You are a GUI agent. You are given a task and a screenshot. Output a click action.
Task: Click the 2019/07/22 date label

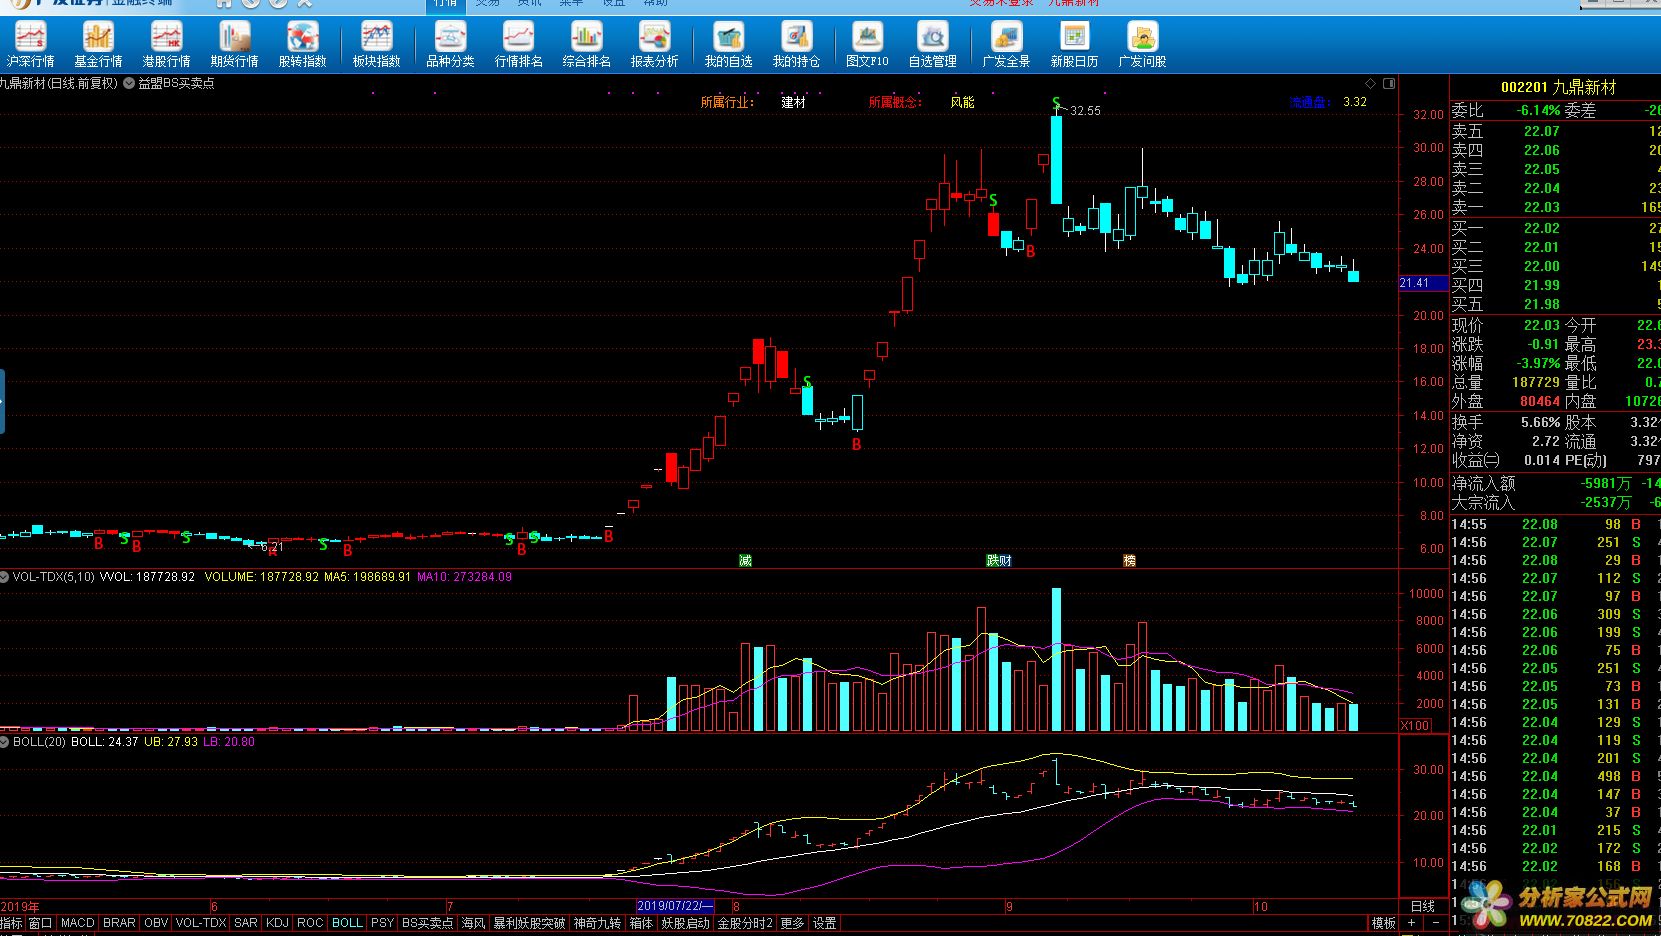coord(676,906)
